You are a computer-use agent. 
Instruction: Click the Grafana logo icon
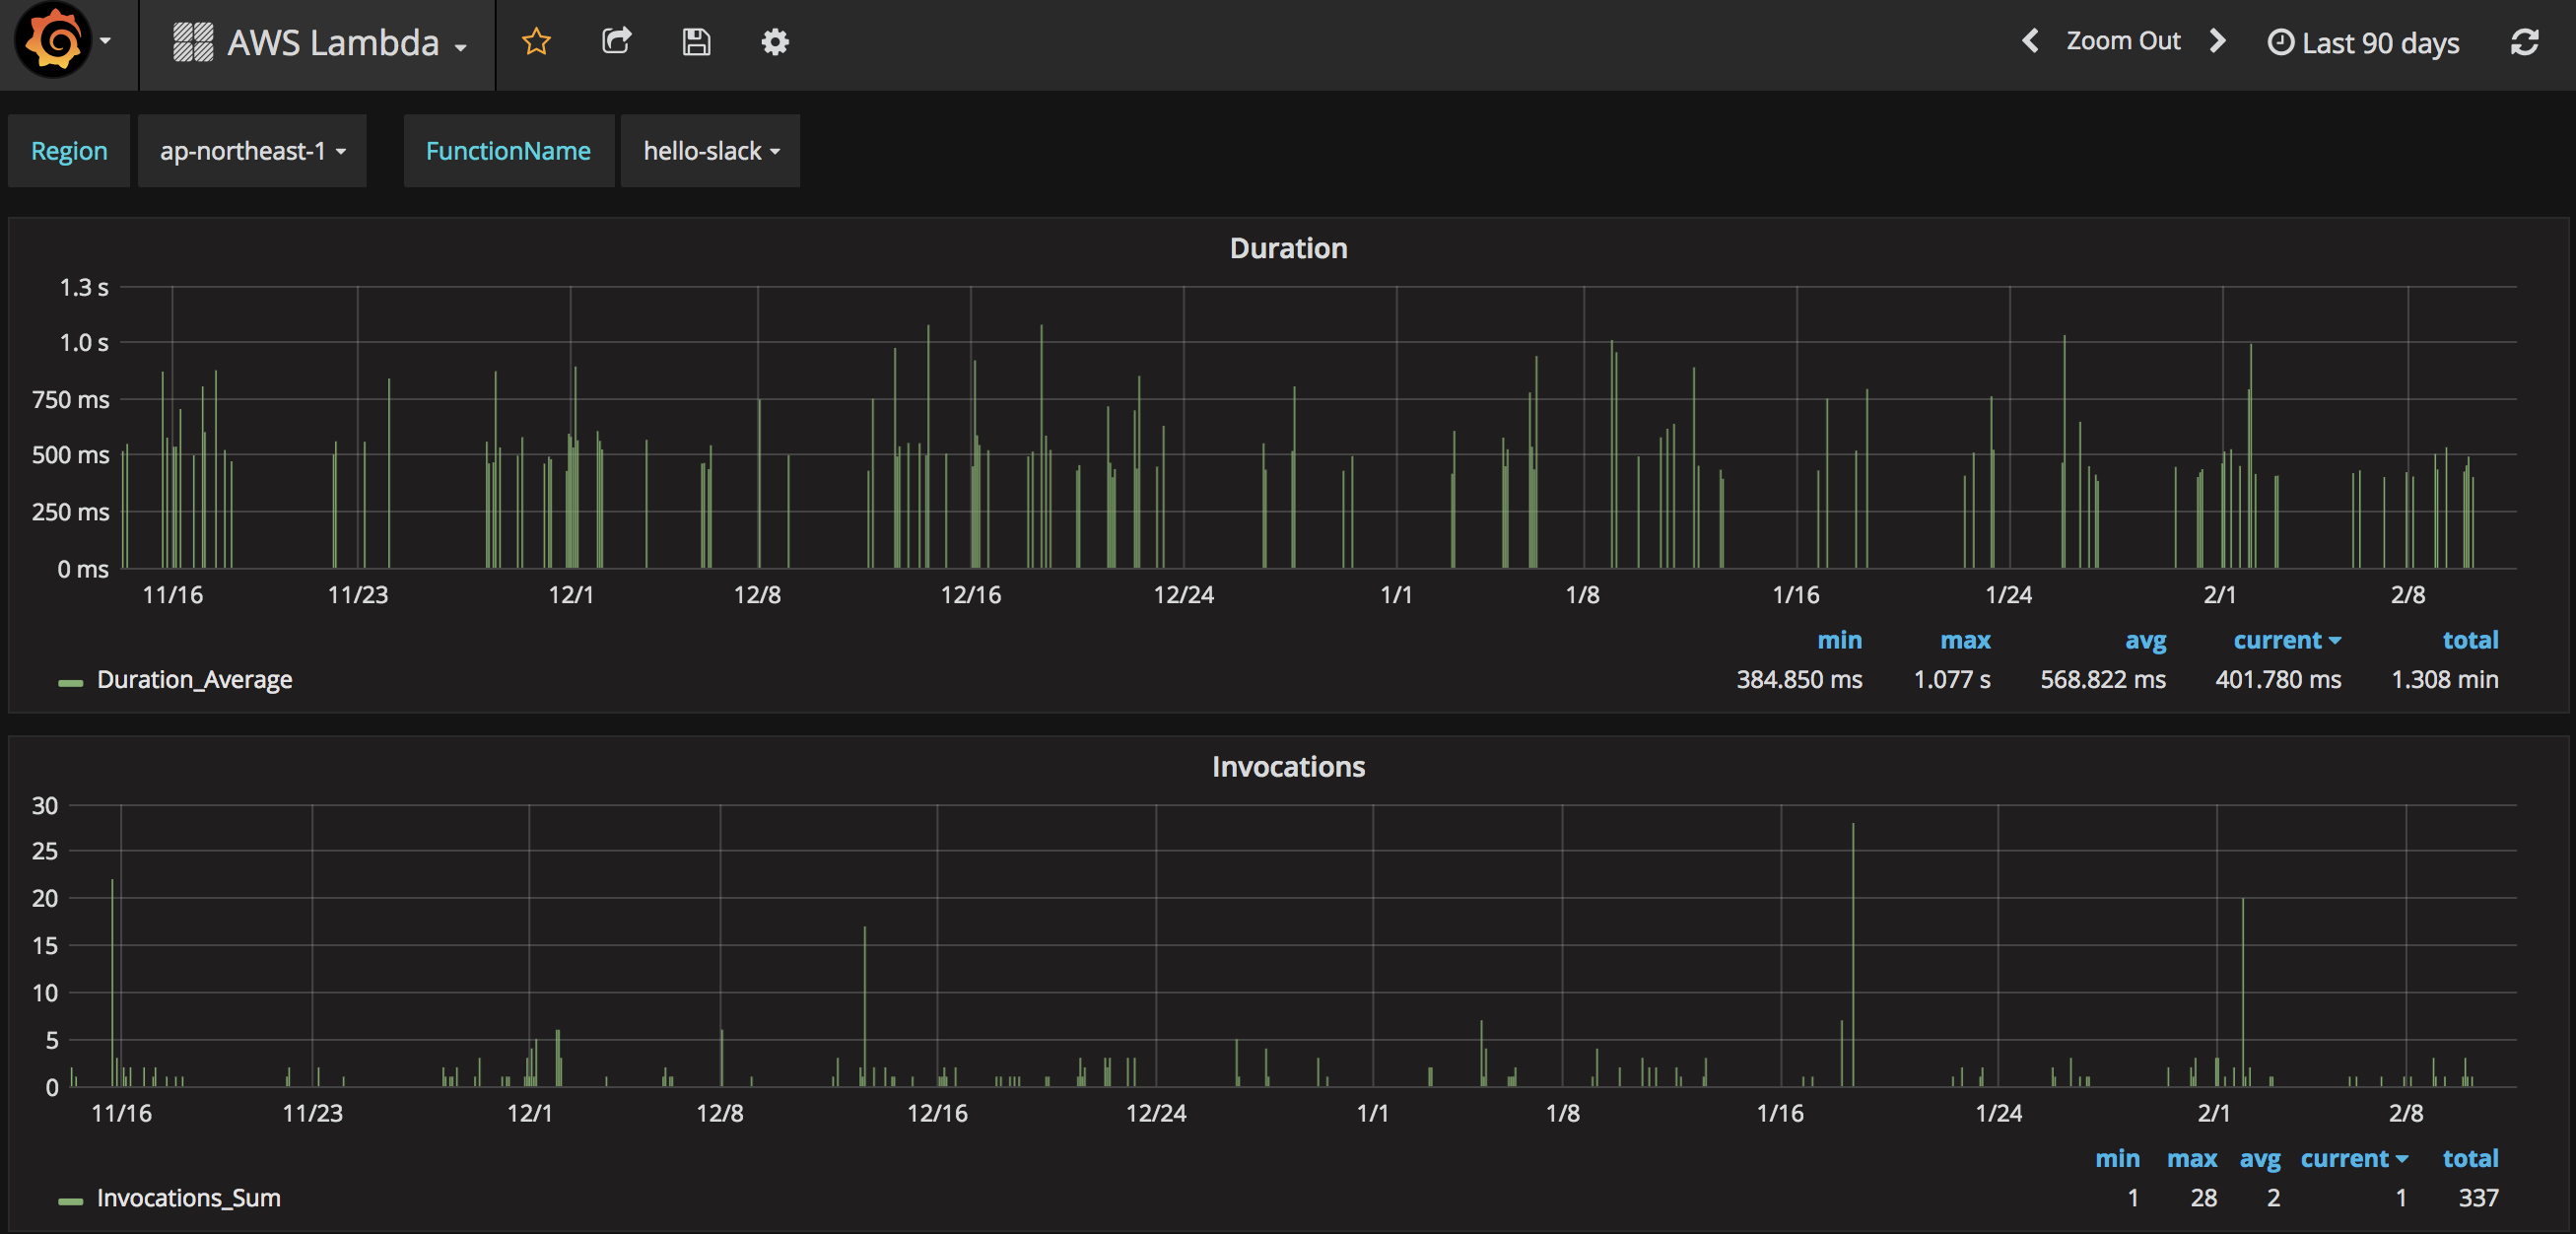tap(54, 41)
